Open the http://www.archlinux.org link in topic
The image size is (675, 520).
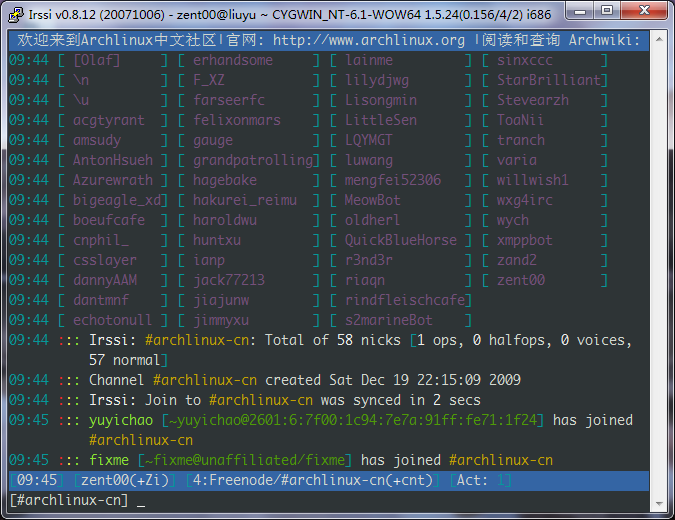pyautogui.click(x=369, y=40)
